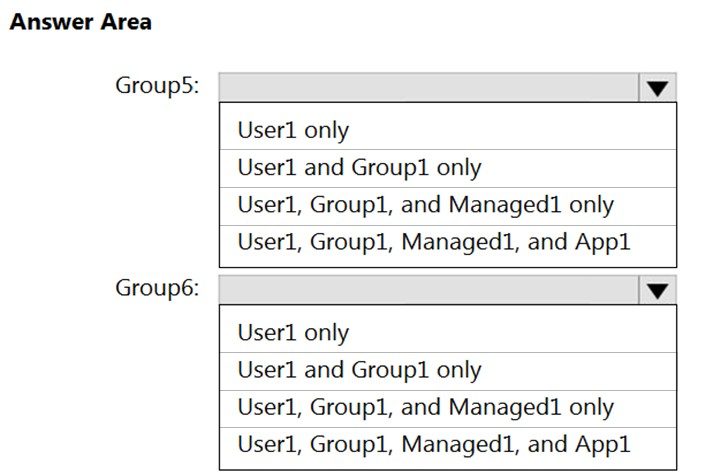713x476 pixels.
Task: Click the 'Group6:' label
Action: 157,289
